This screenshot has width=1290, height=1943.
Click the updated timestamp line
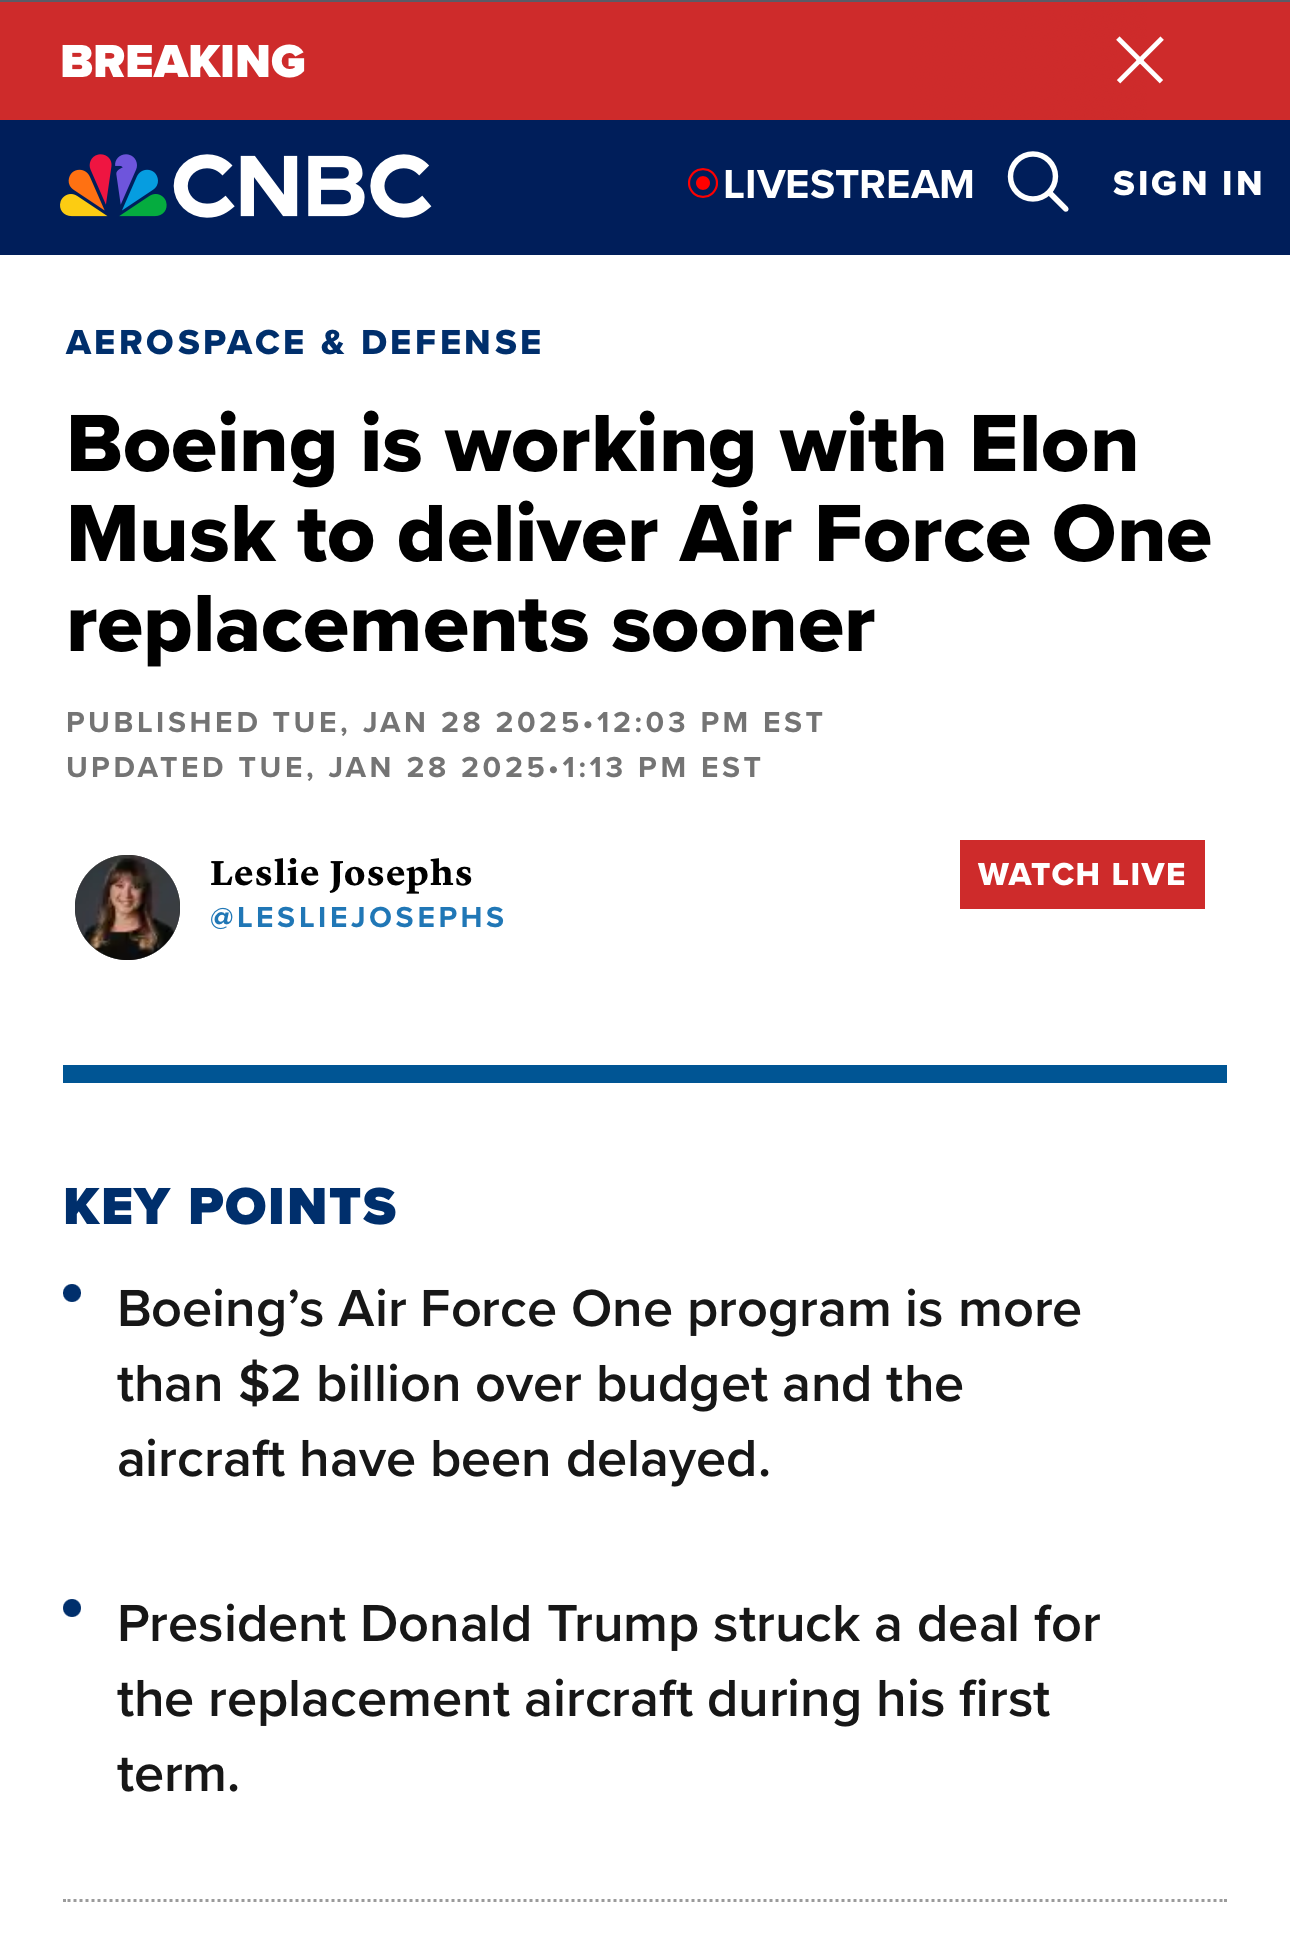click(414, 768)
